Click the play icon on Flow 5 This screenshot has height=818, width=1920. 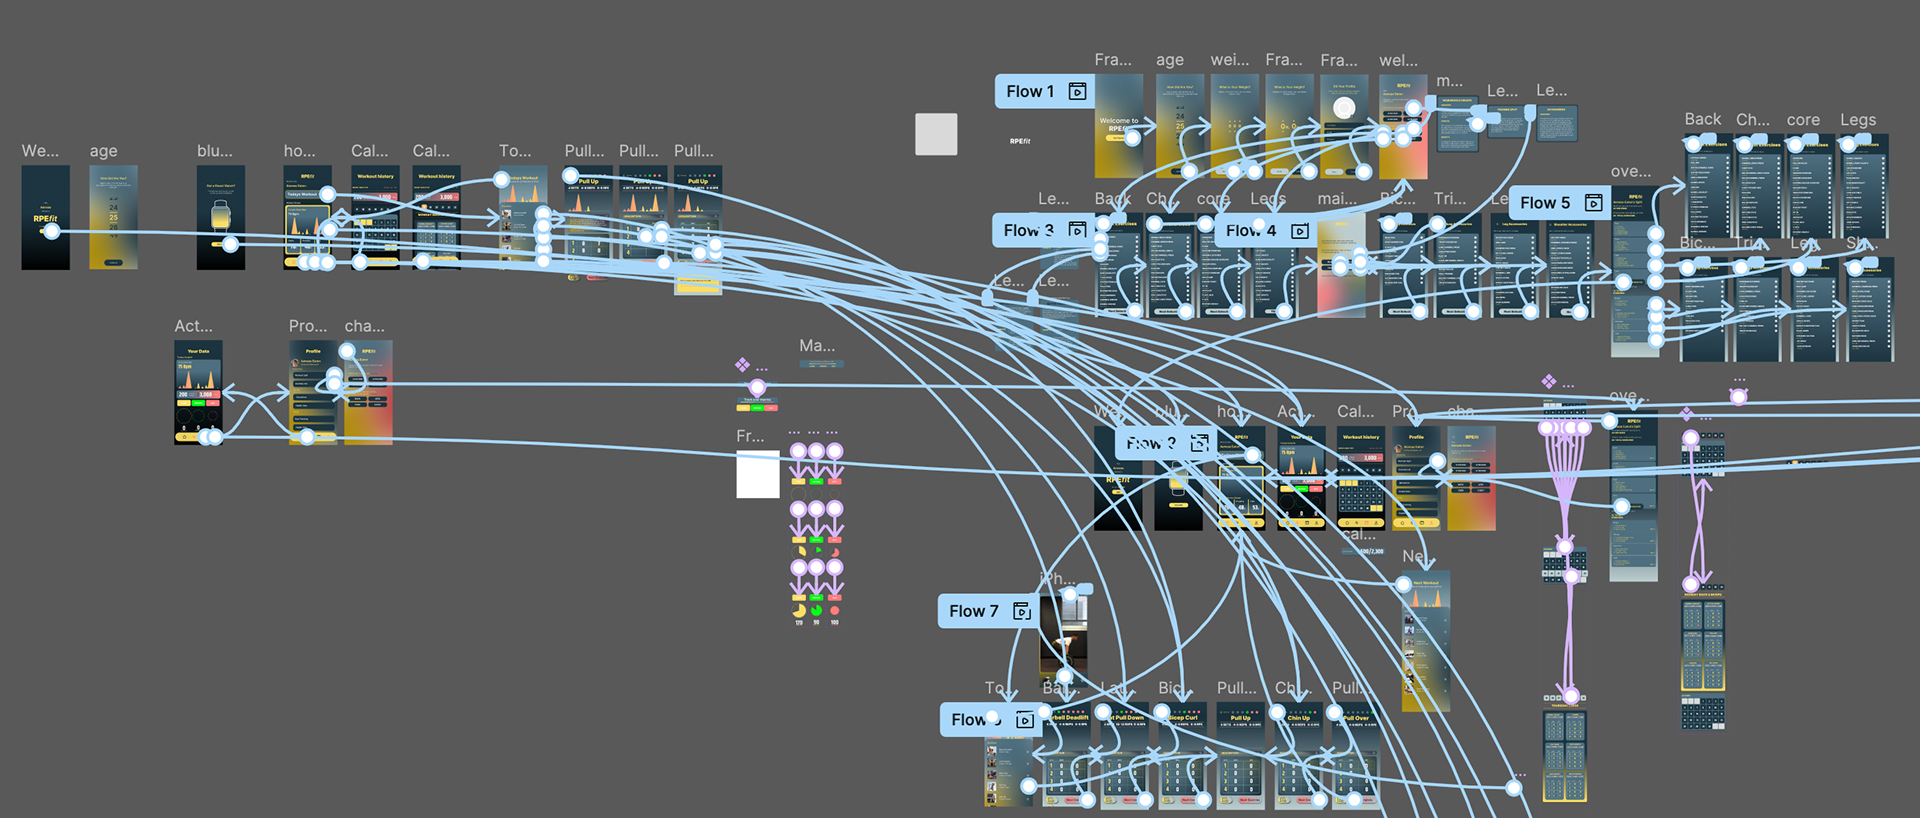click(x=1594, y=203)
